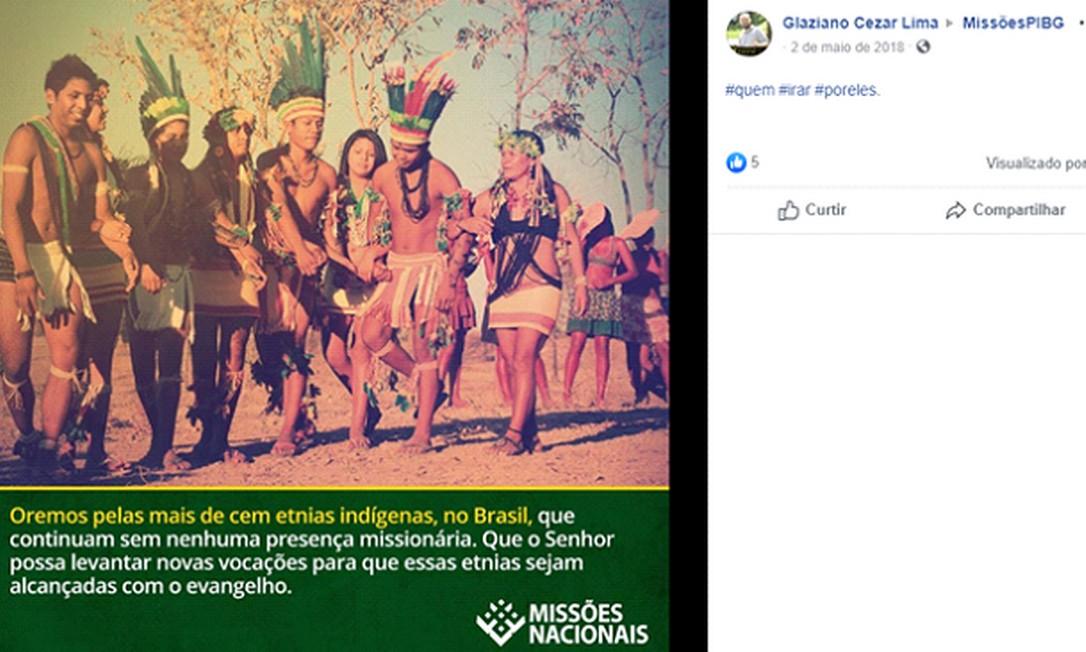Click the arrow icon between author and group
This screenshot has height=652, width=1086.
pyautogui.click(x=950, y=24)
